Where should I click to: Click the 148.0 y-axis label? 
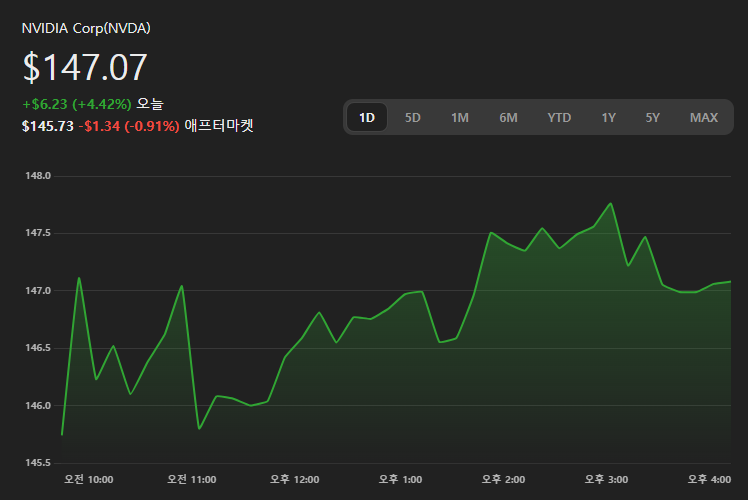(x=38, y=176)
